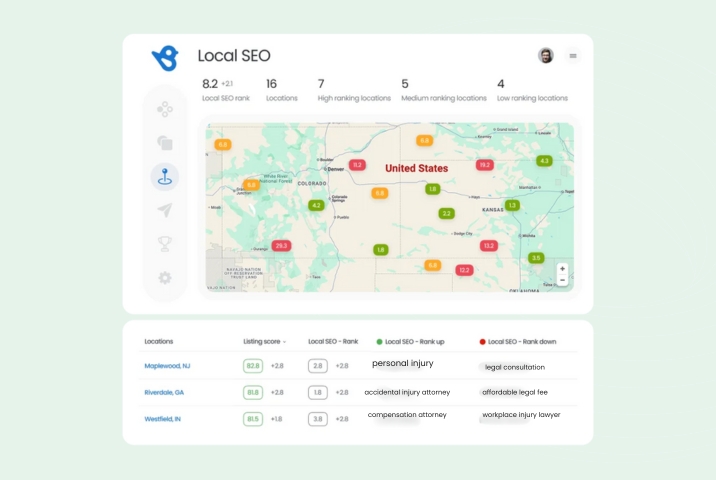The width and height of the screenshot is (716, 480).
Task: Select orange 6.8 marker near Grand Junction
Action: coord(251,185)
